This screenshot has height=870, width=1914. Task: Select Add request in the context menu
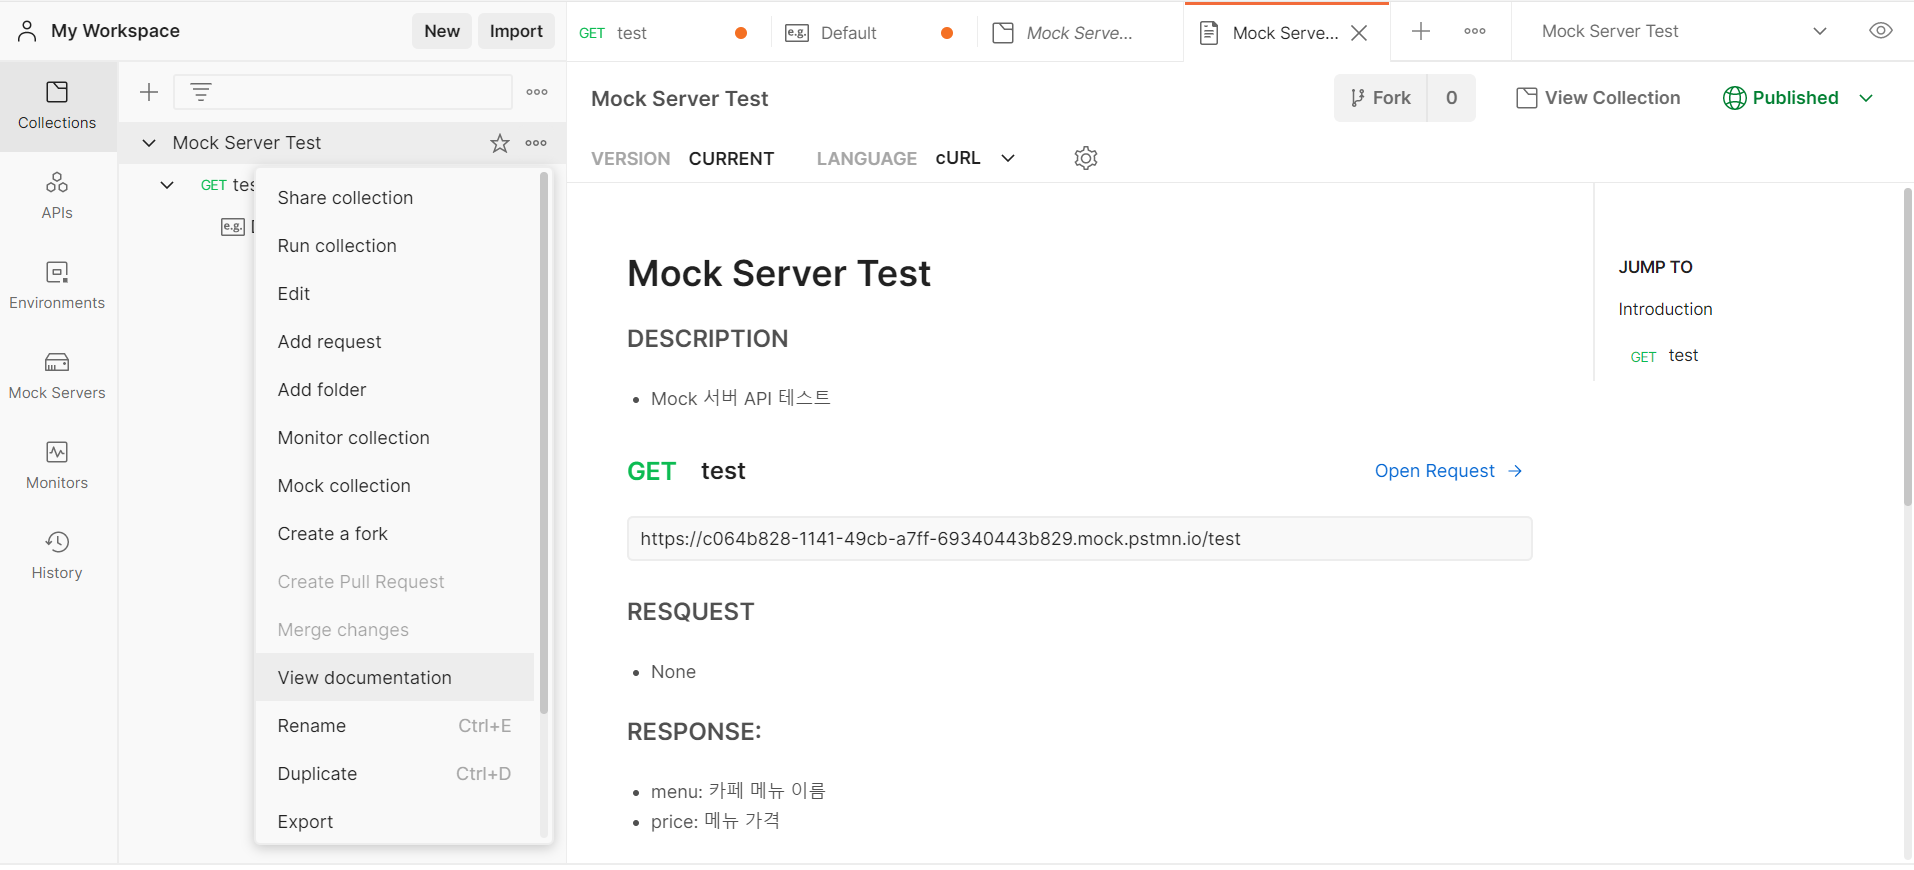coord(395,342)
